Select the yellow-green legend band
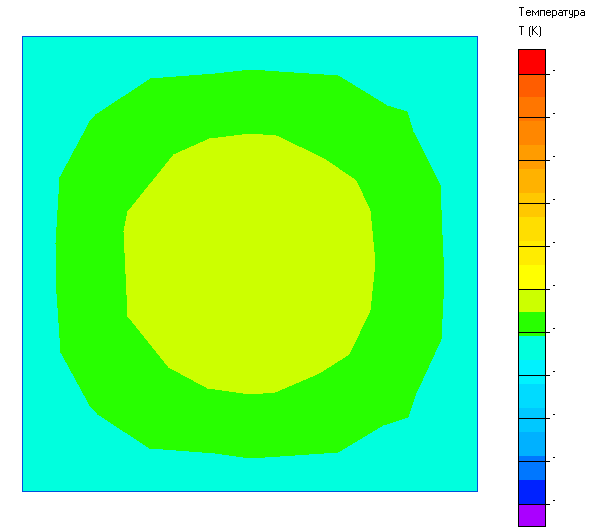This screenshot has width=594, height=530. [531, 301]
